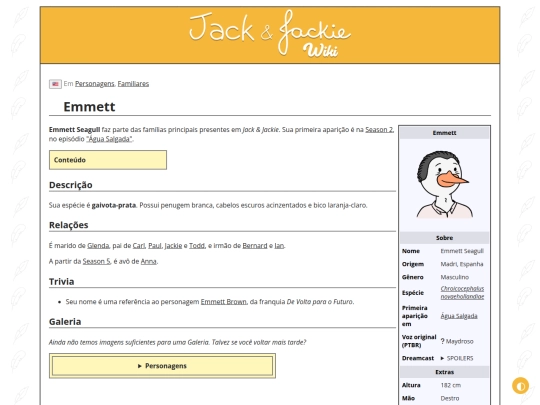Visit Bernard's page

(x=255, y=246)
